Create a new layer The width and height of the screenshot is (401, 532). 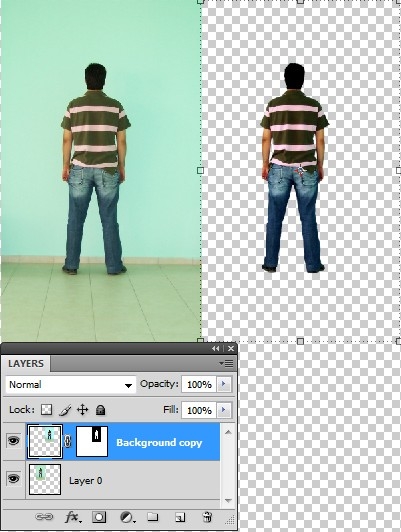180,517
